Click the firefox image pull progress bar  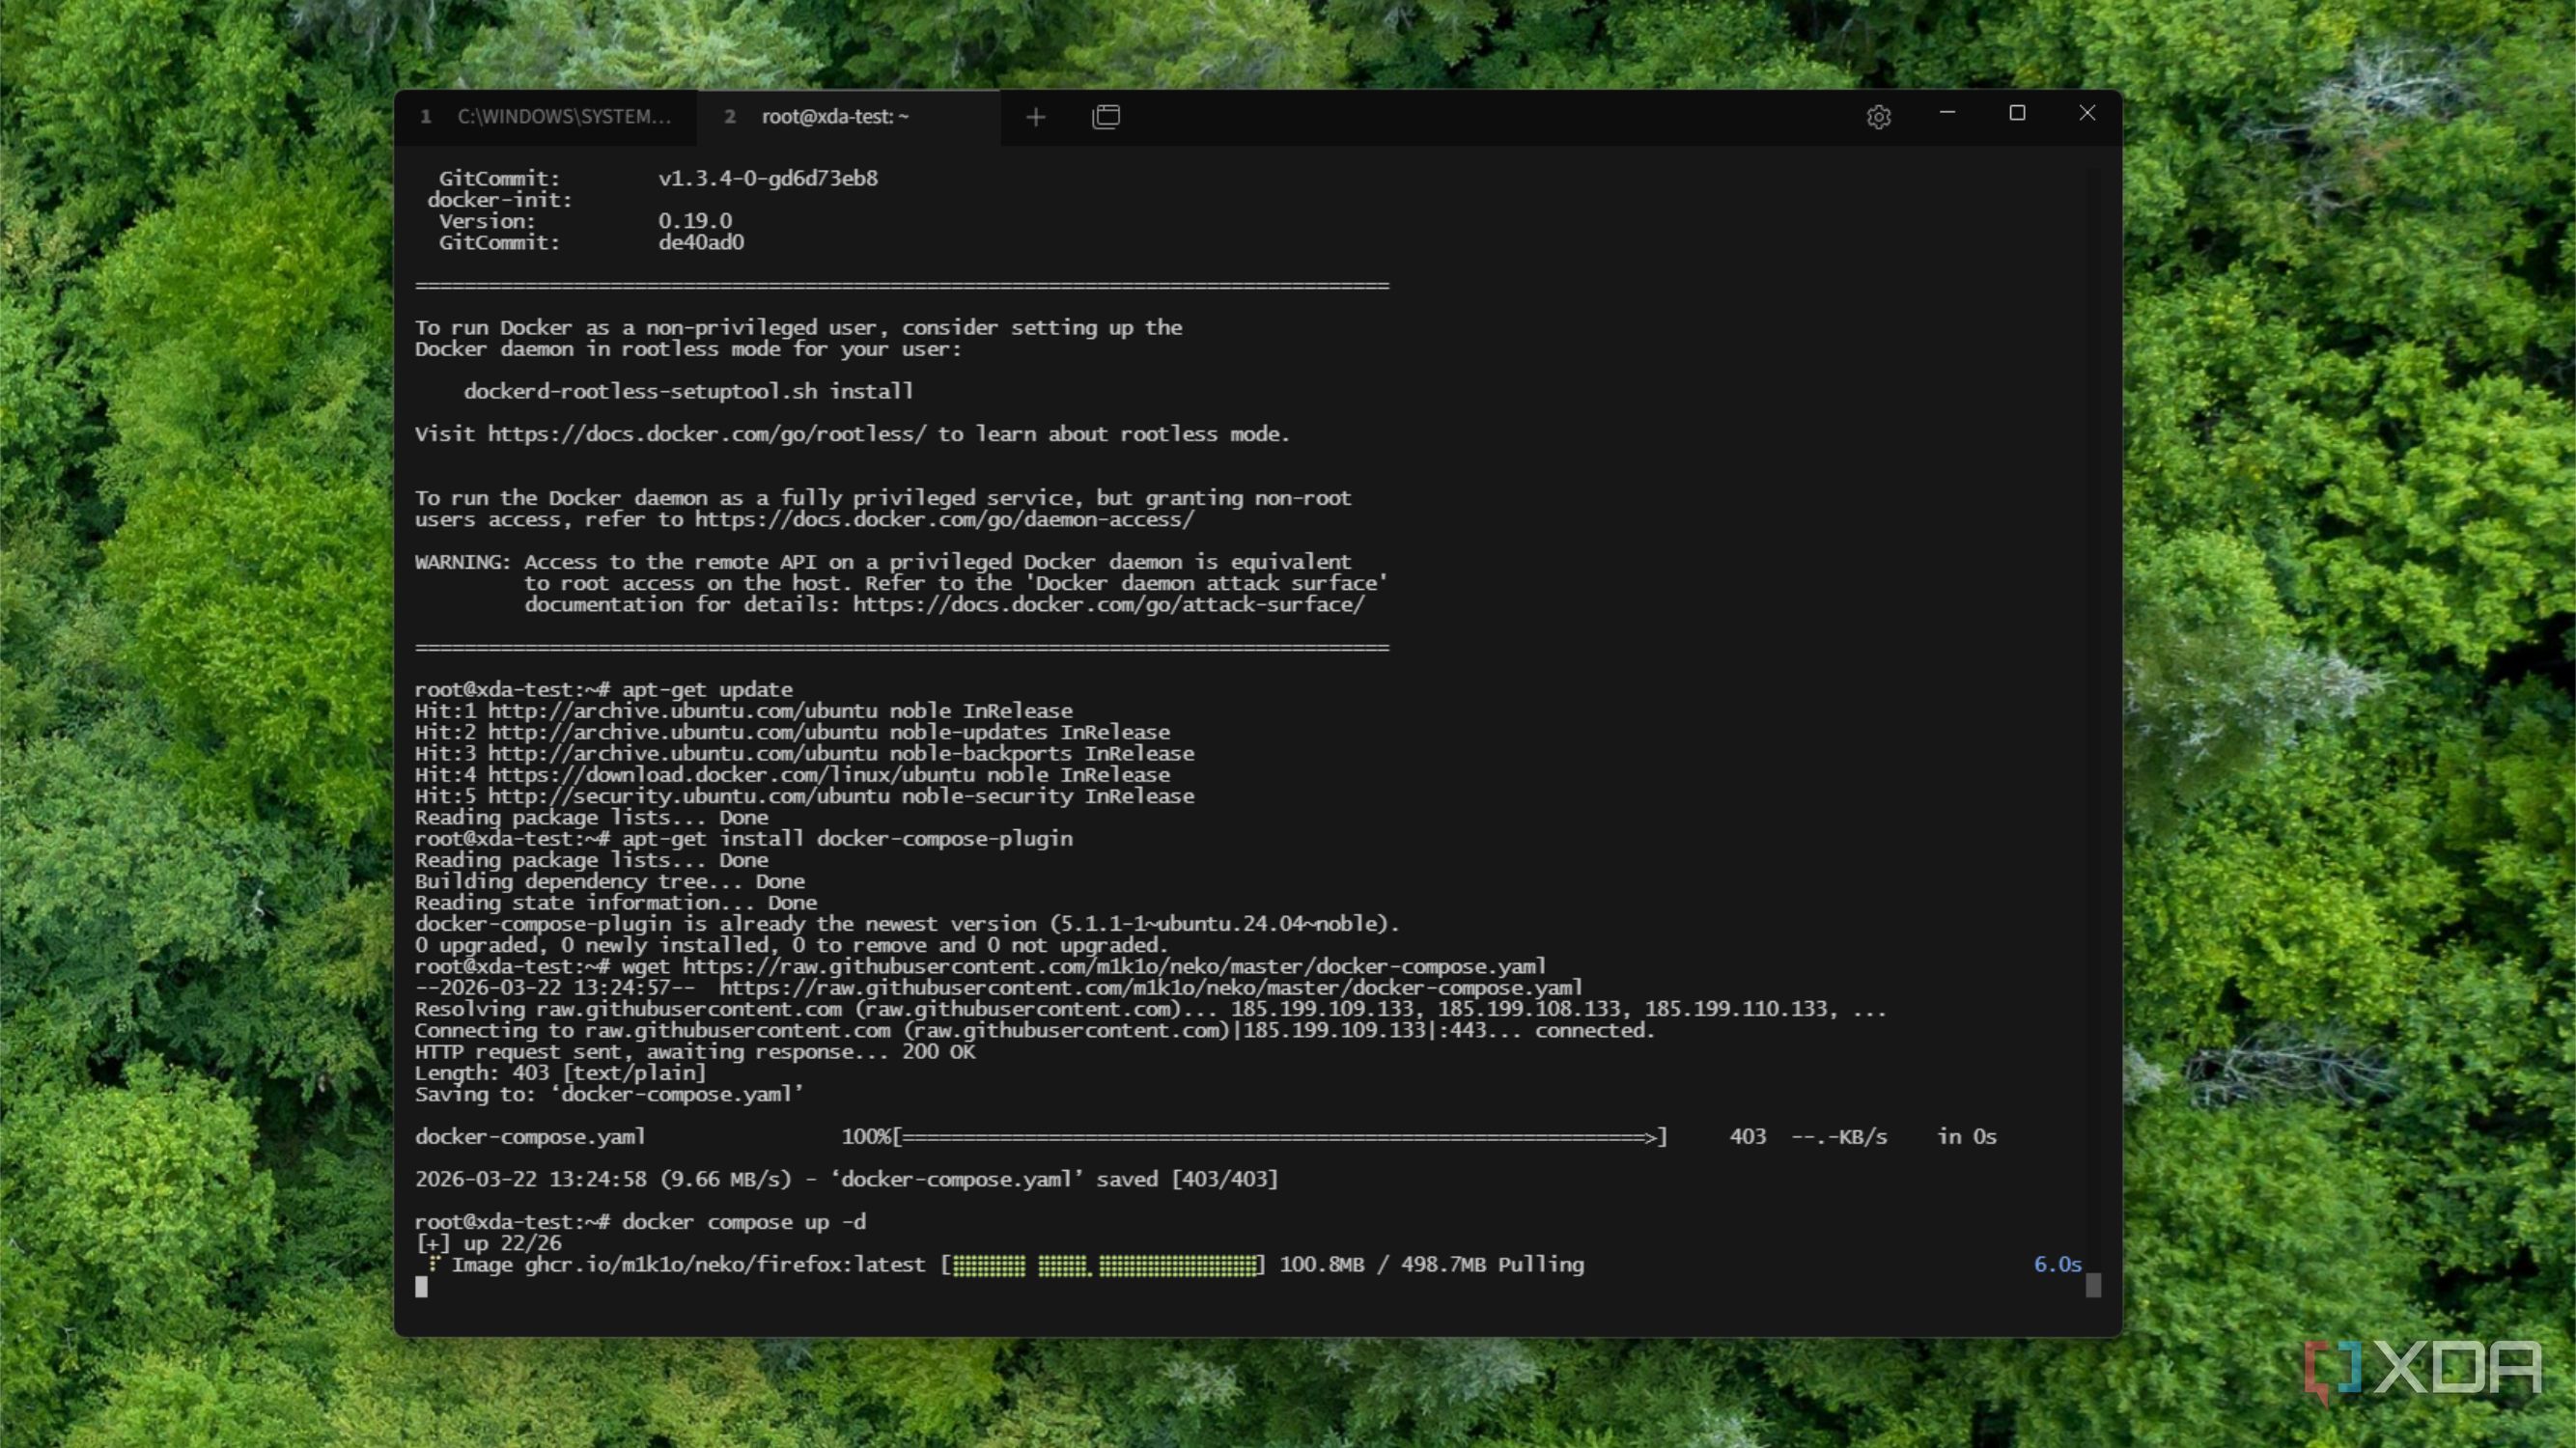[1103, 1265]
